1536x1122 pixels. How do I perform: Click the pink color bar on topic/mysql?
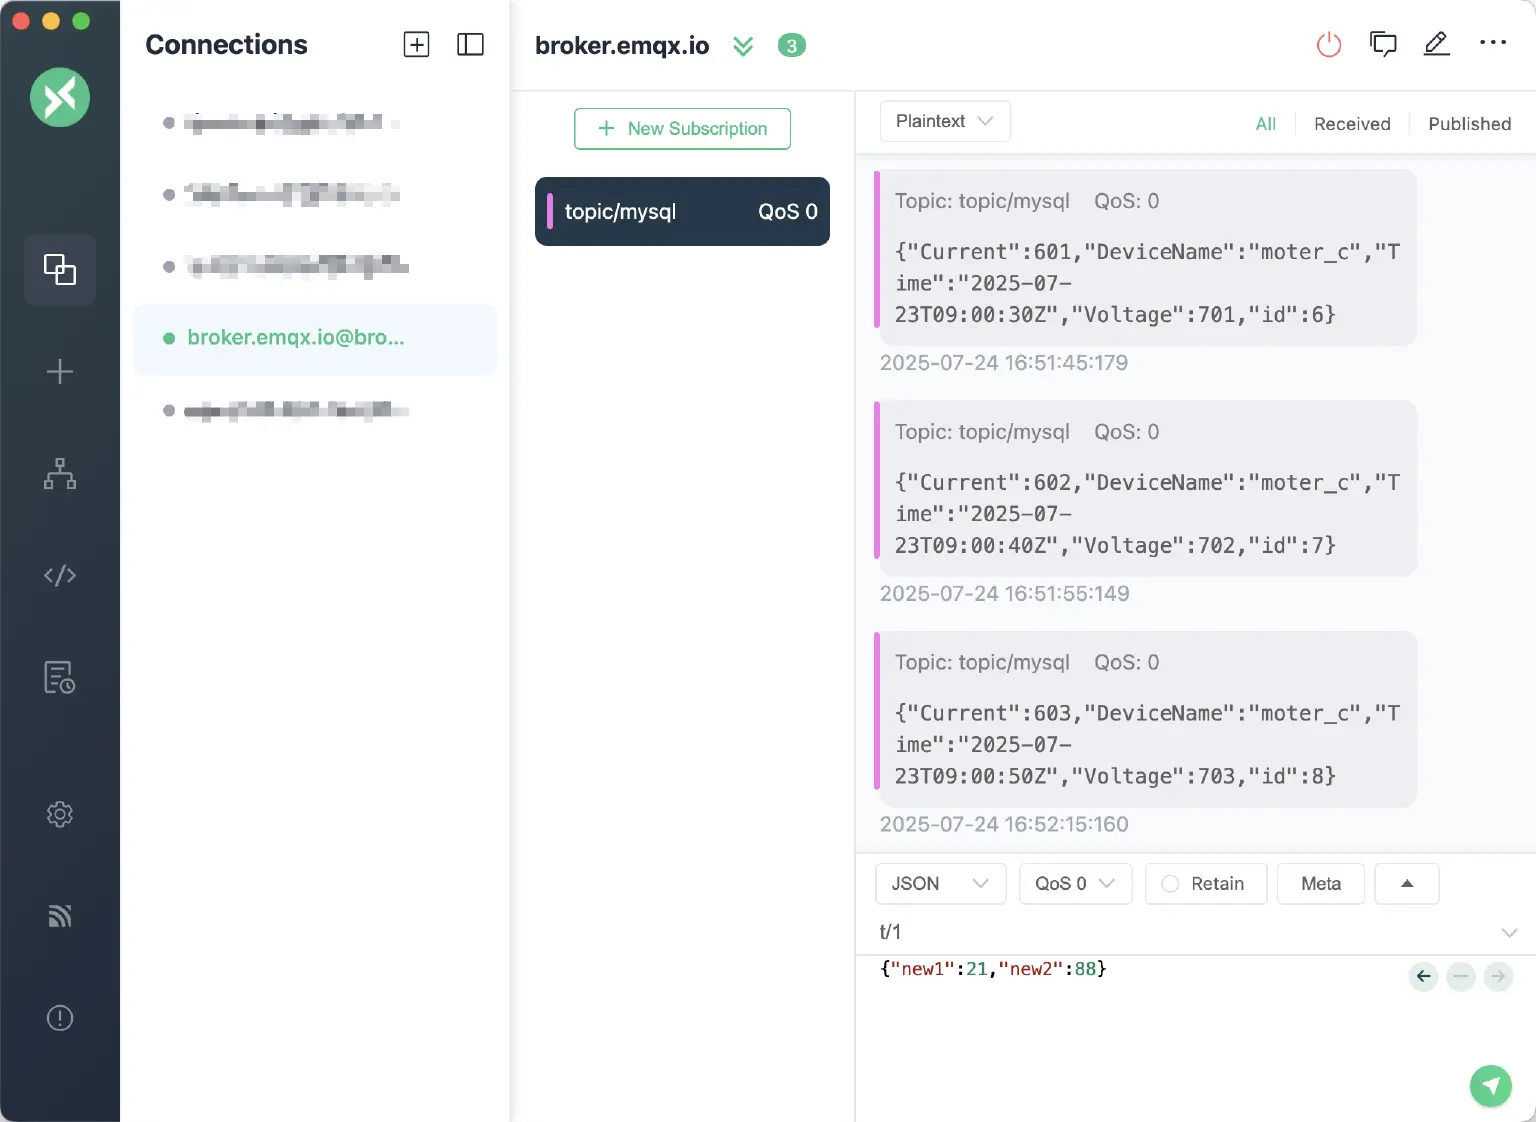pos(550,211)
